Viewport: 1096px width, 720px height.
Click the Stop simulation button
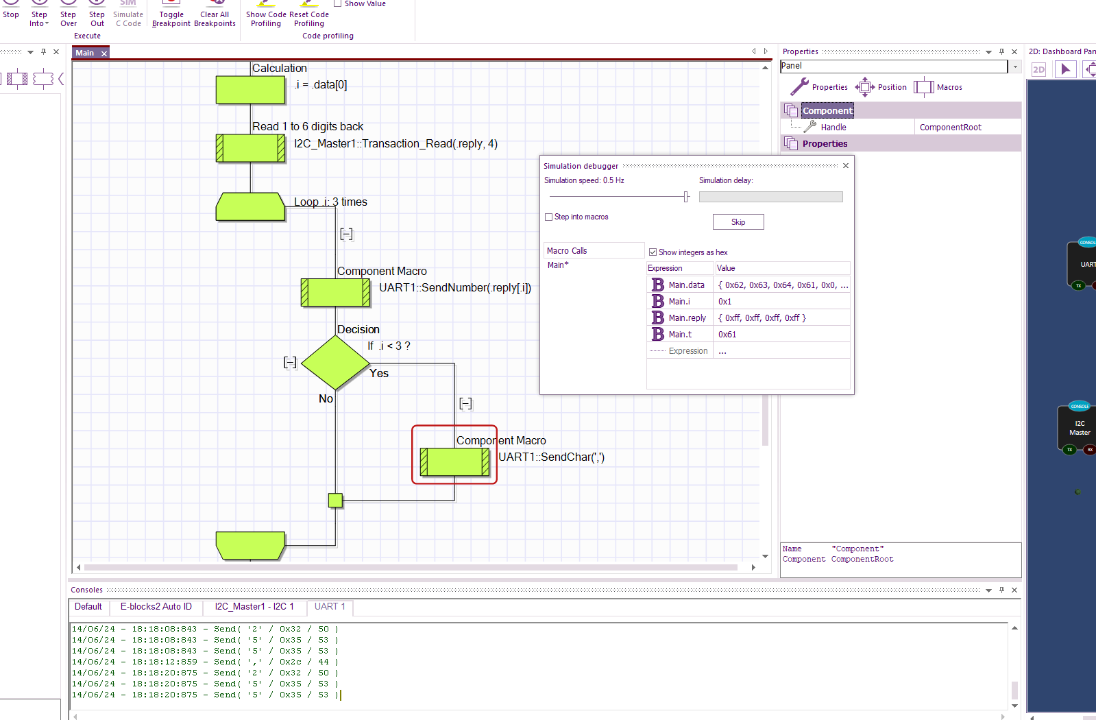(10, 13)
